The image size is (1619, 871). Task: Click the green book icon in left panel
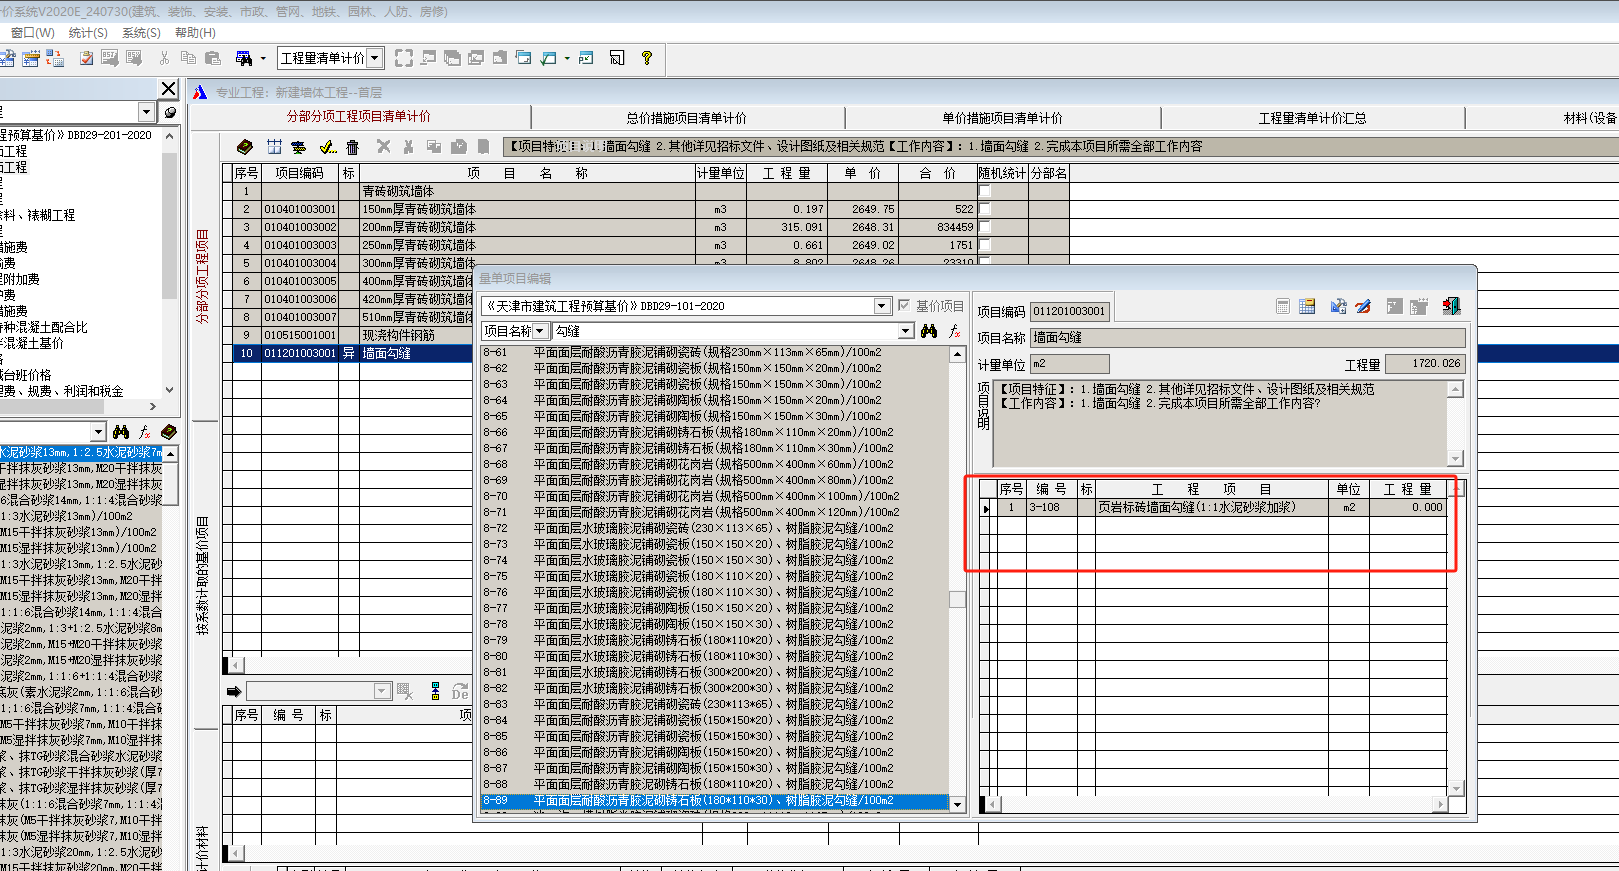point(168,432)
